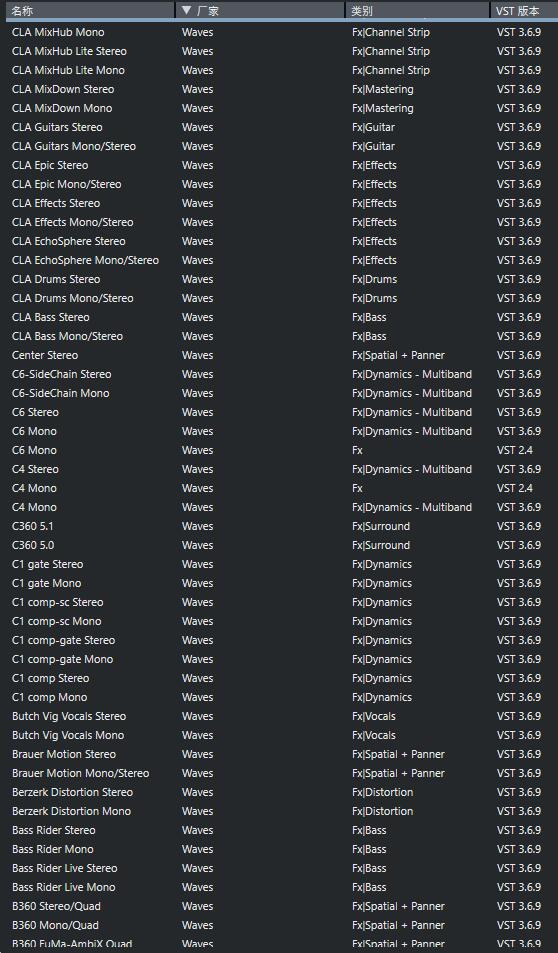558x953 pixels.
Task: Select CLA MixDown Stereo row
Action: pos(282,89)
